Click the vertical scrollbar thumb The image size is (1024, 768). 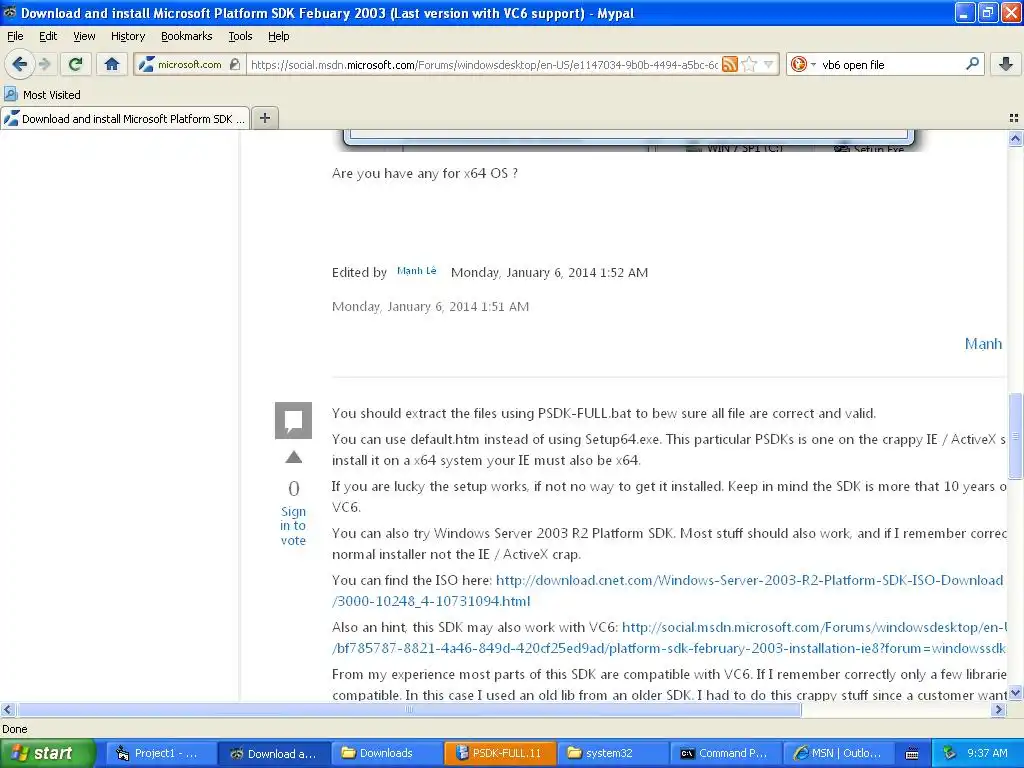tap(1015, 436)
